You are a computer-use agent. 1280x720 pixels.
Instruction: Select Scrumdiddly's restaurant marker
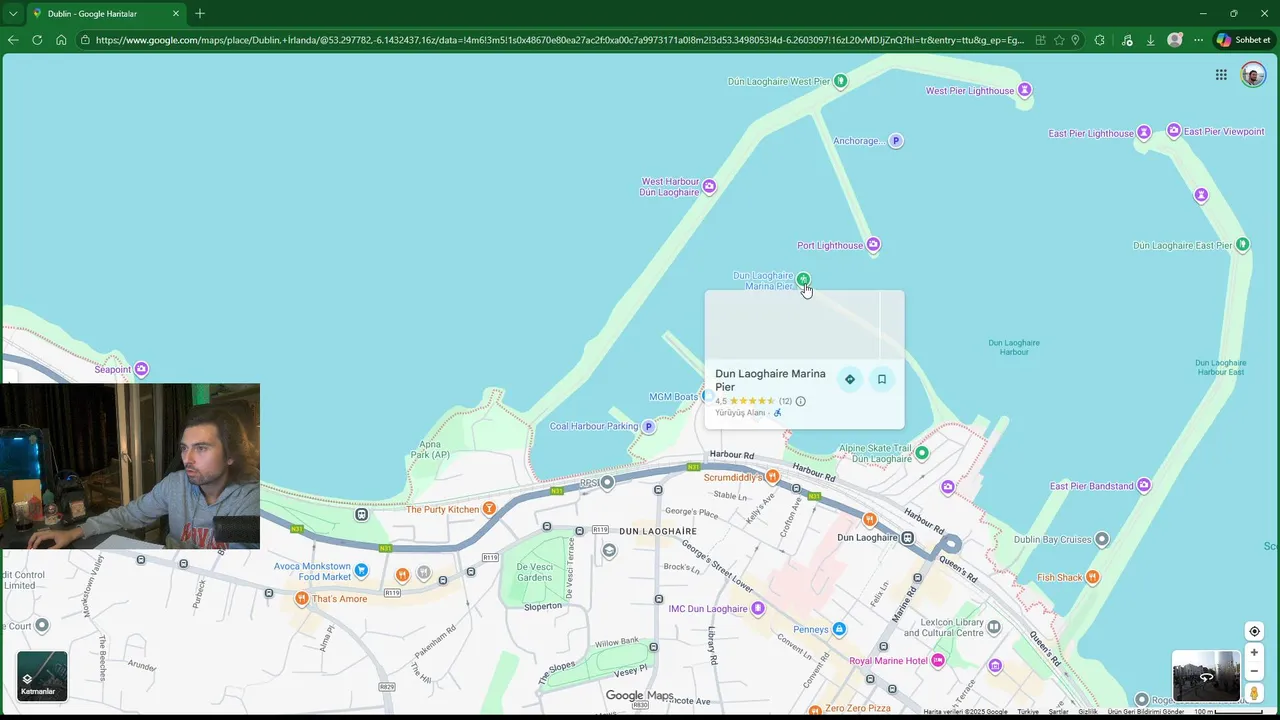772,477
